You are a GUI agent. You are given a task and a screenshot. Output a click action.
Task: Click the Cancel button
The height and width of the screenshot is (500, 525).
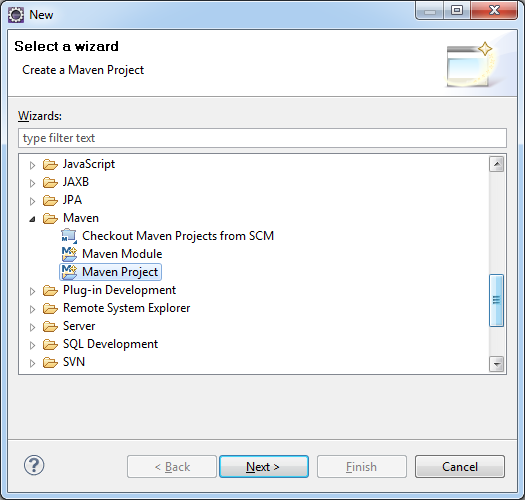coord(460,467)
